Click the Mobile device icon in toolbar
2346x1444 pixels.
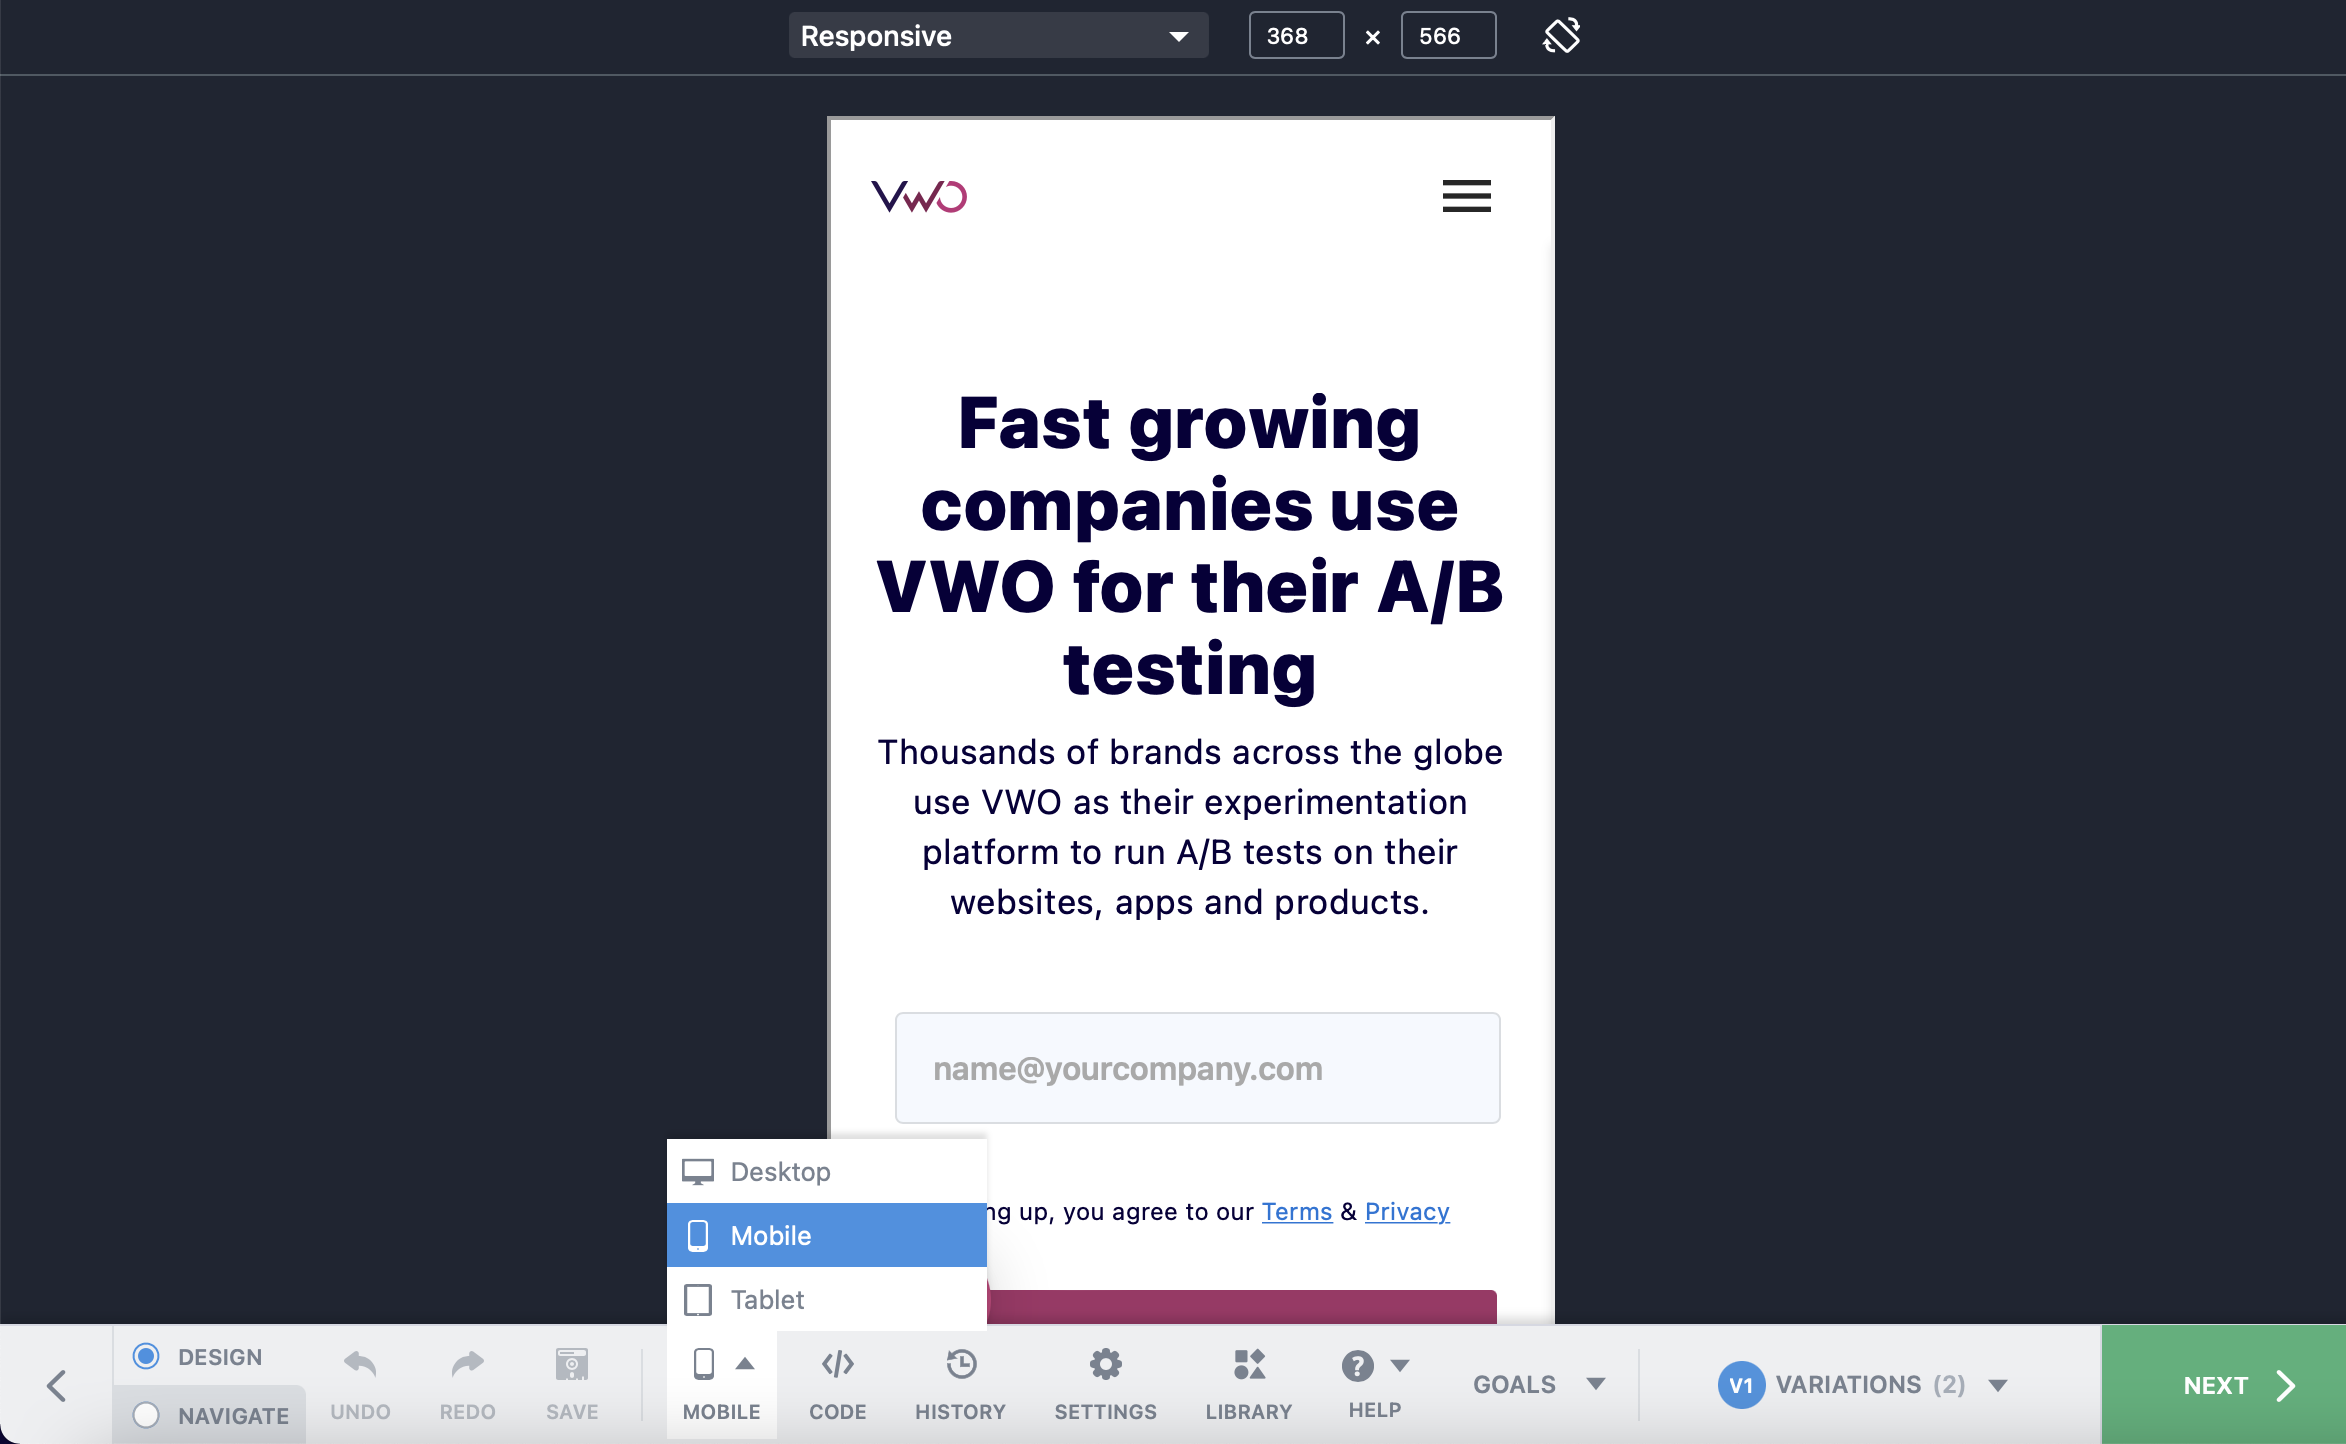coord(704,1364)
